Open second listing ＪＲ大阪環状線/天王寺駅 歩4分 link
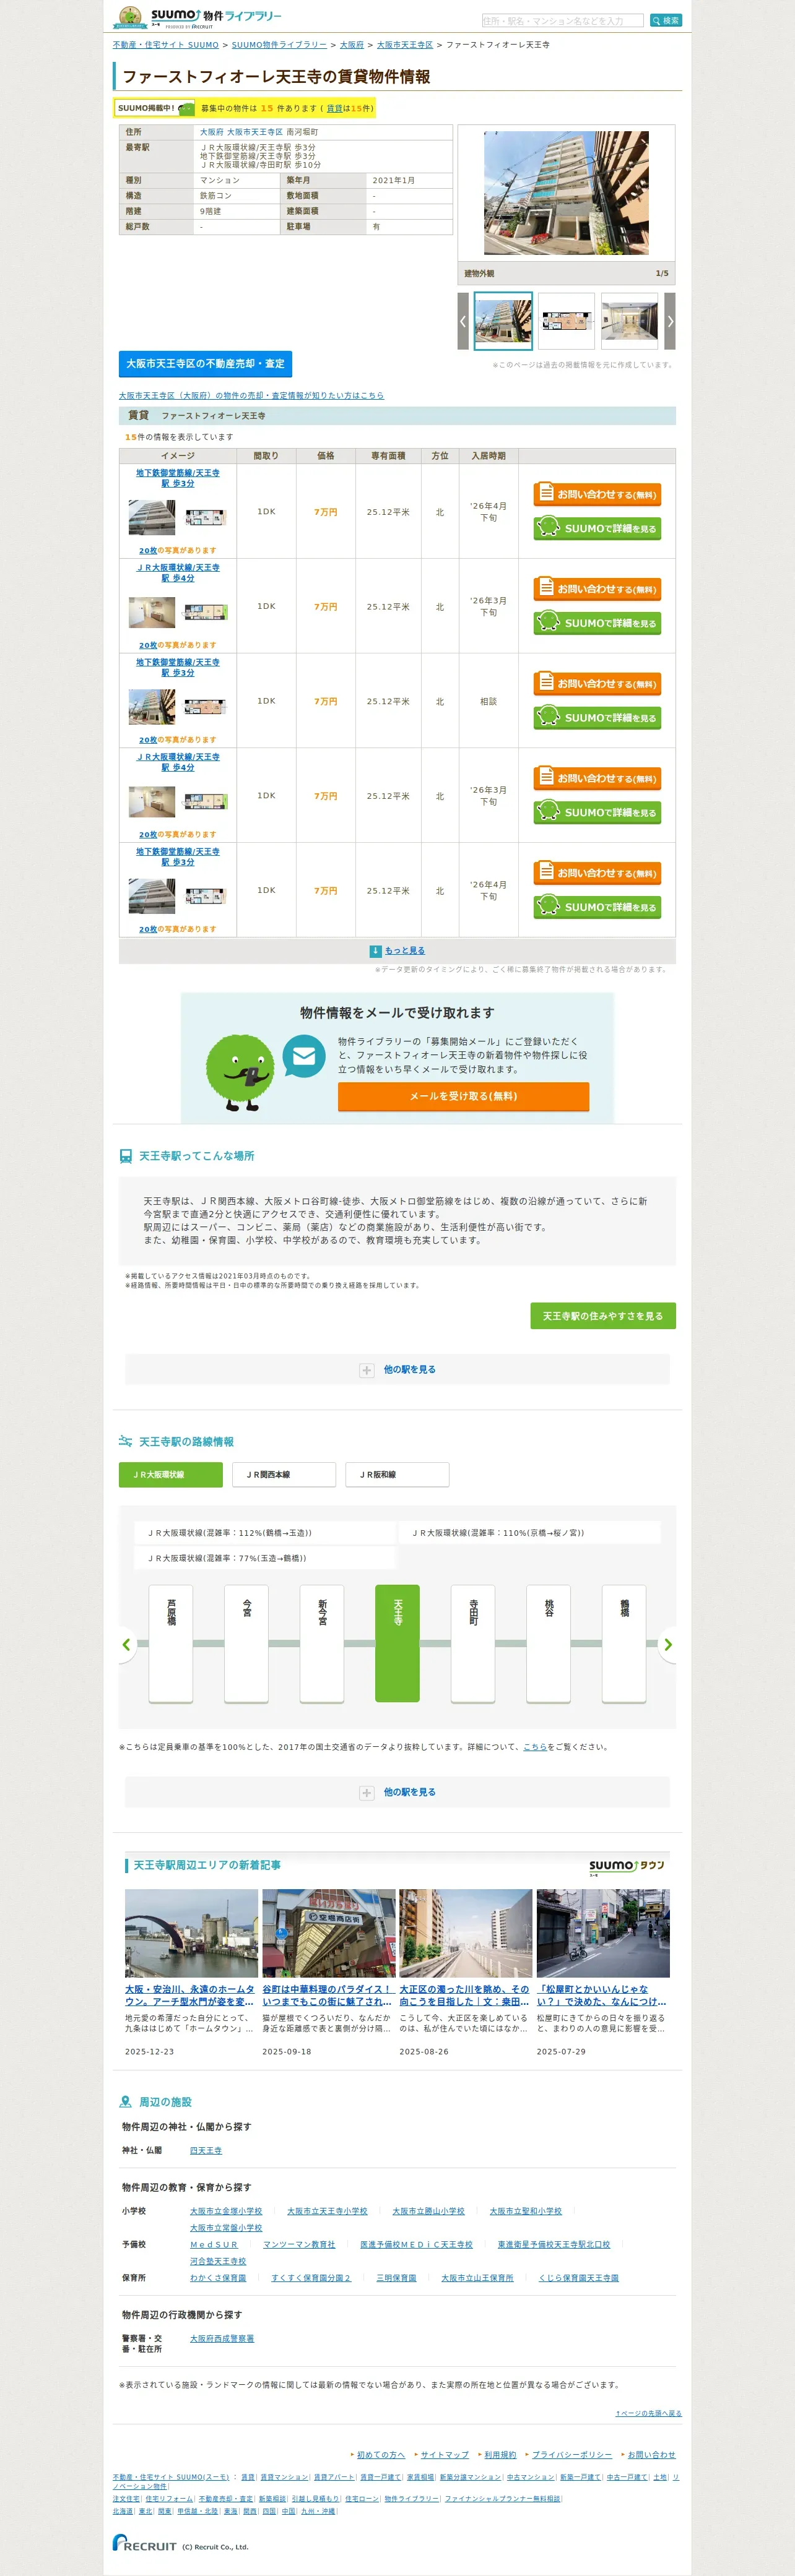The width and height of the screenshot is (795, 2576). pyautogui.click(x=178, y=573)
